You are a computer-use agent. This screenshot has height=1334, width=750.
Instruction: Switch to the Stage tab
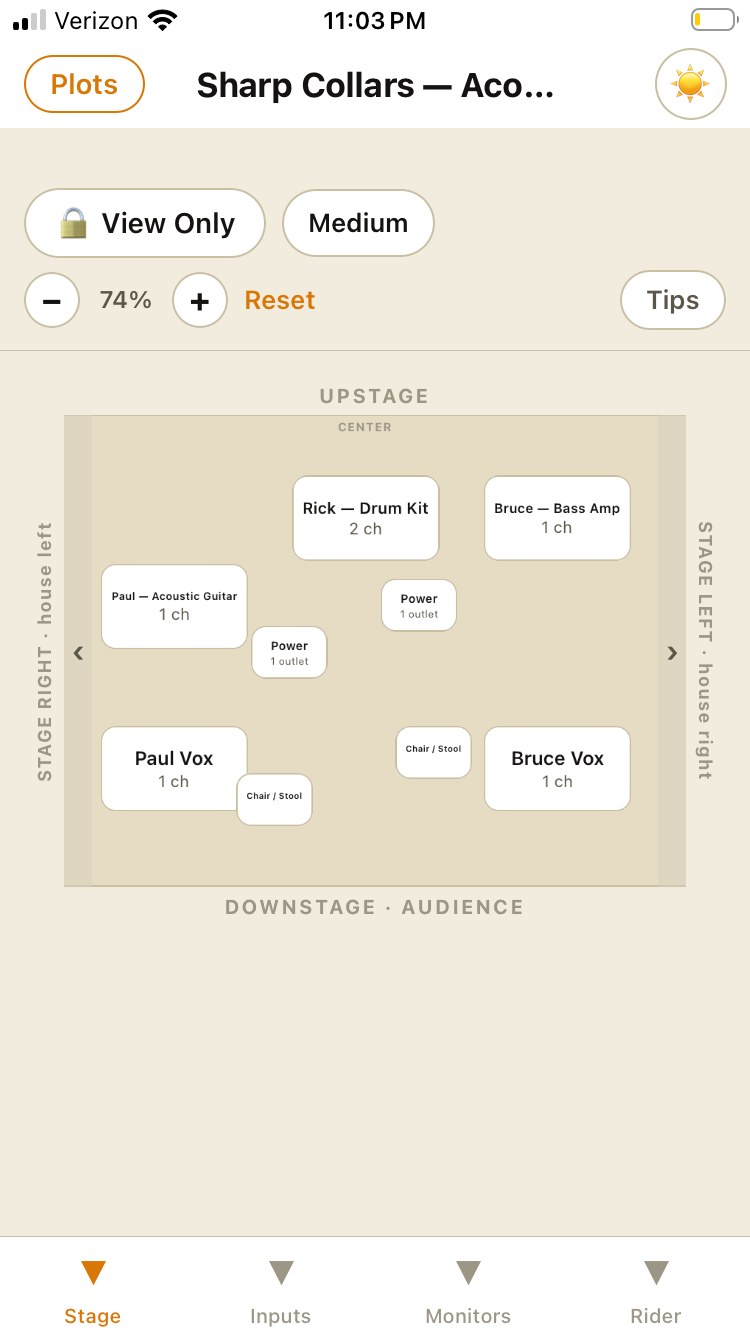(93, 1292)
